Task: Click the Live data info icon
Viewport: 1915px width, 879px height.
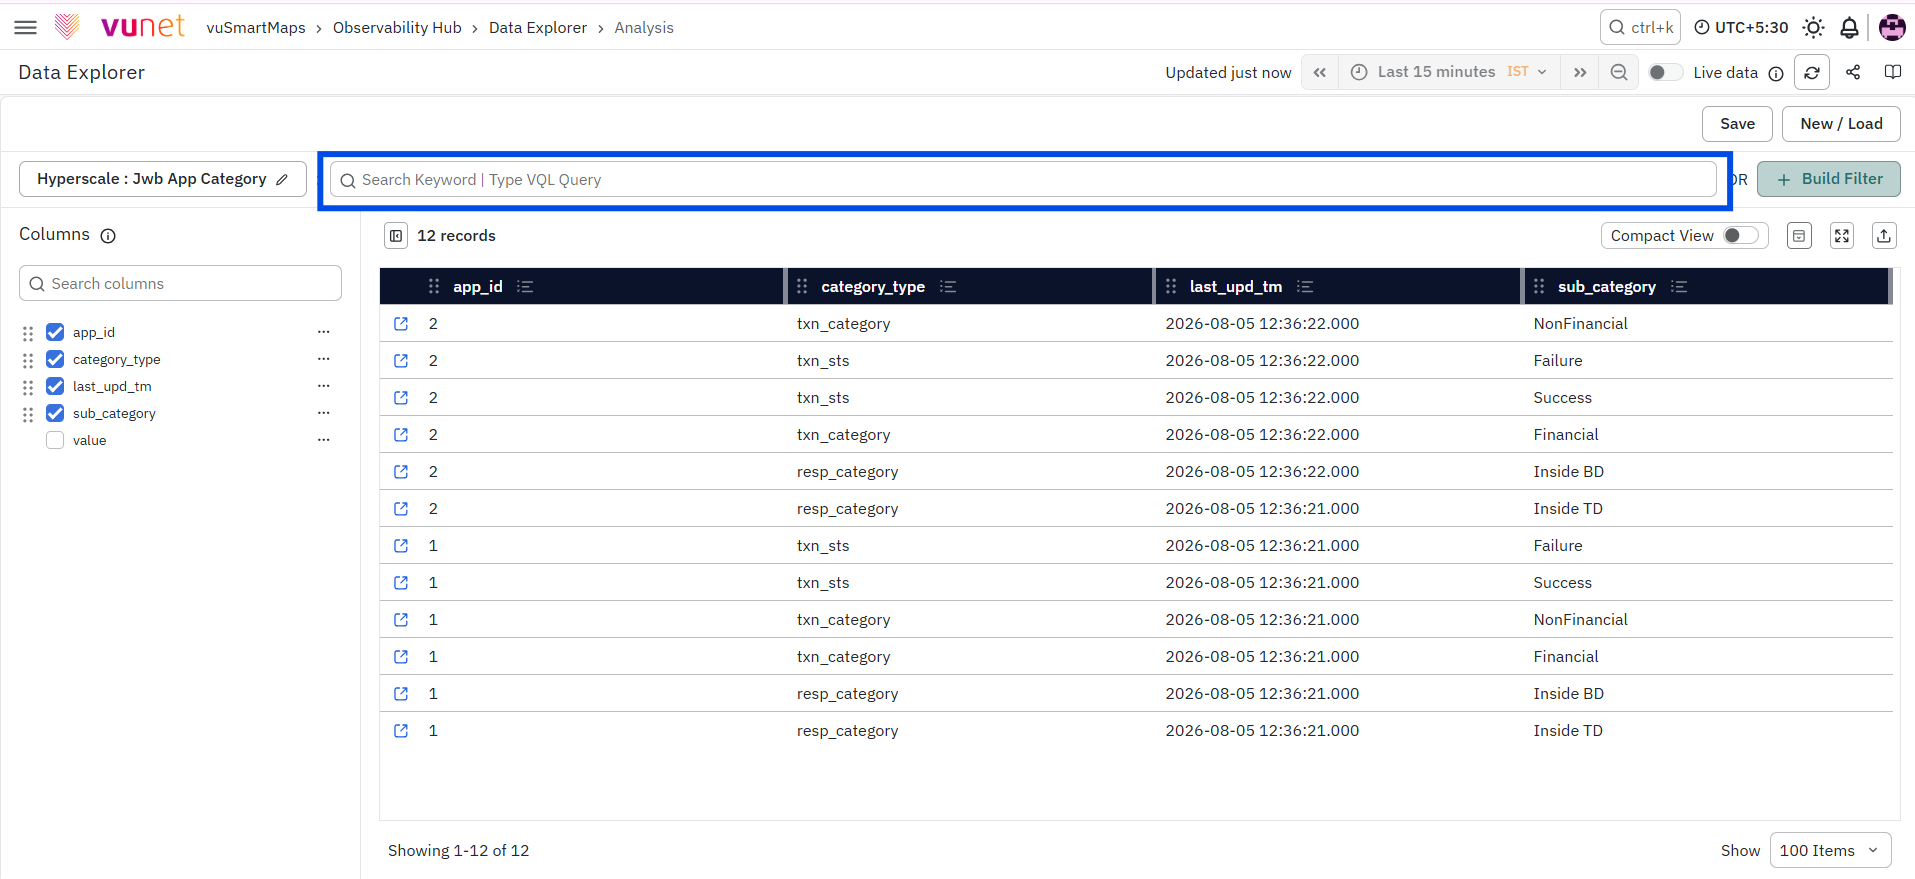Action: click(x=1776, y=73)
